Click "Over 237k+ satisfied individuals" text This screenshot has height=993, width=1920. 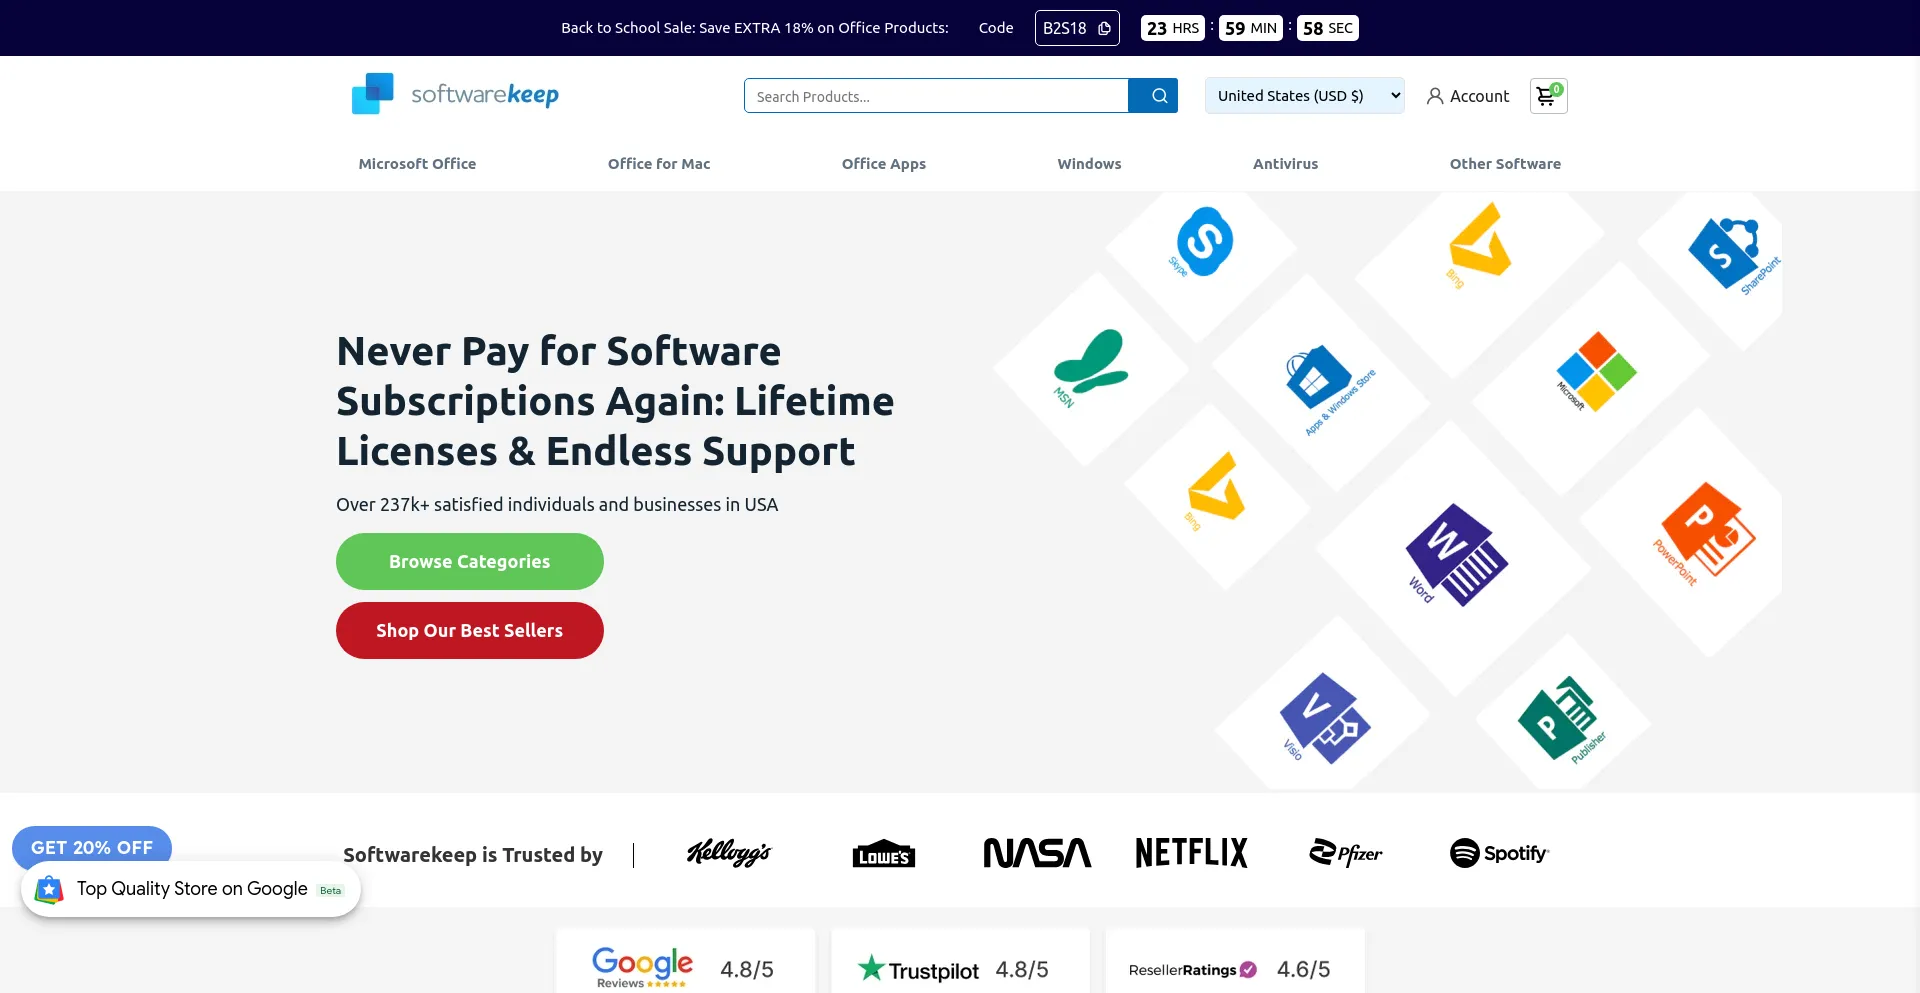click(x=557, y=505)
